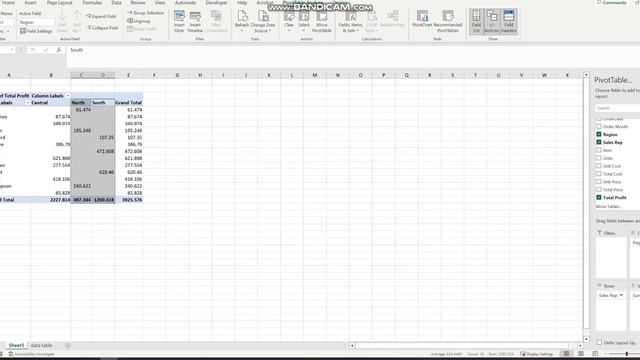The width and height of the screenshot is (640, 360).
Task: Check the Unit Cost field
Action: [599, 166]
